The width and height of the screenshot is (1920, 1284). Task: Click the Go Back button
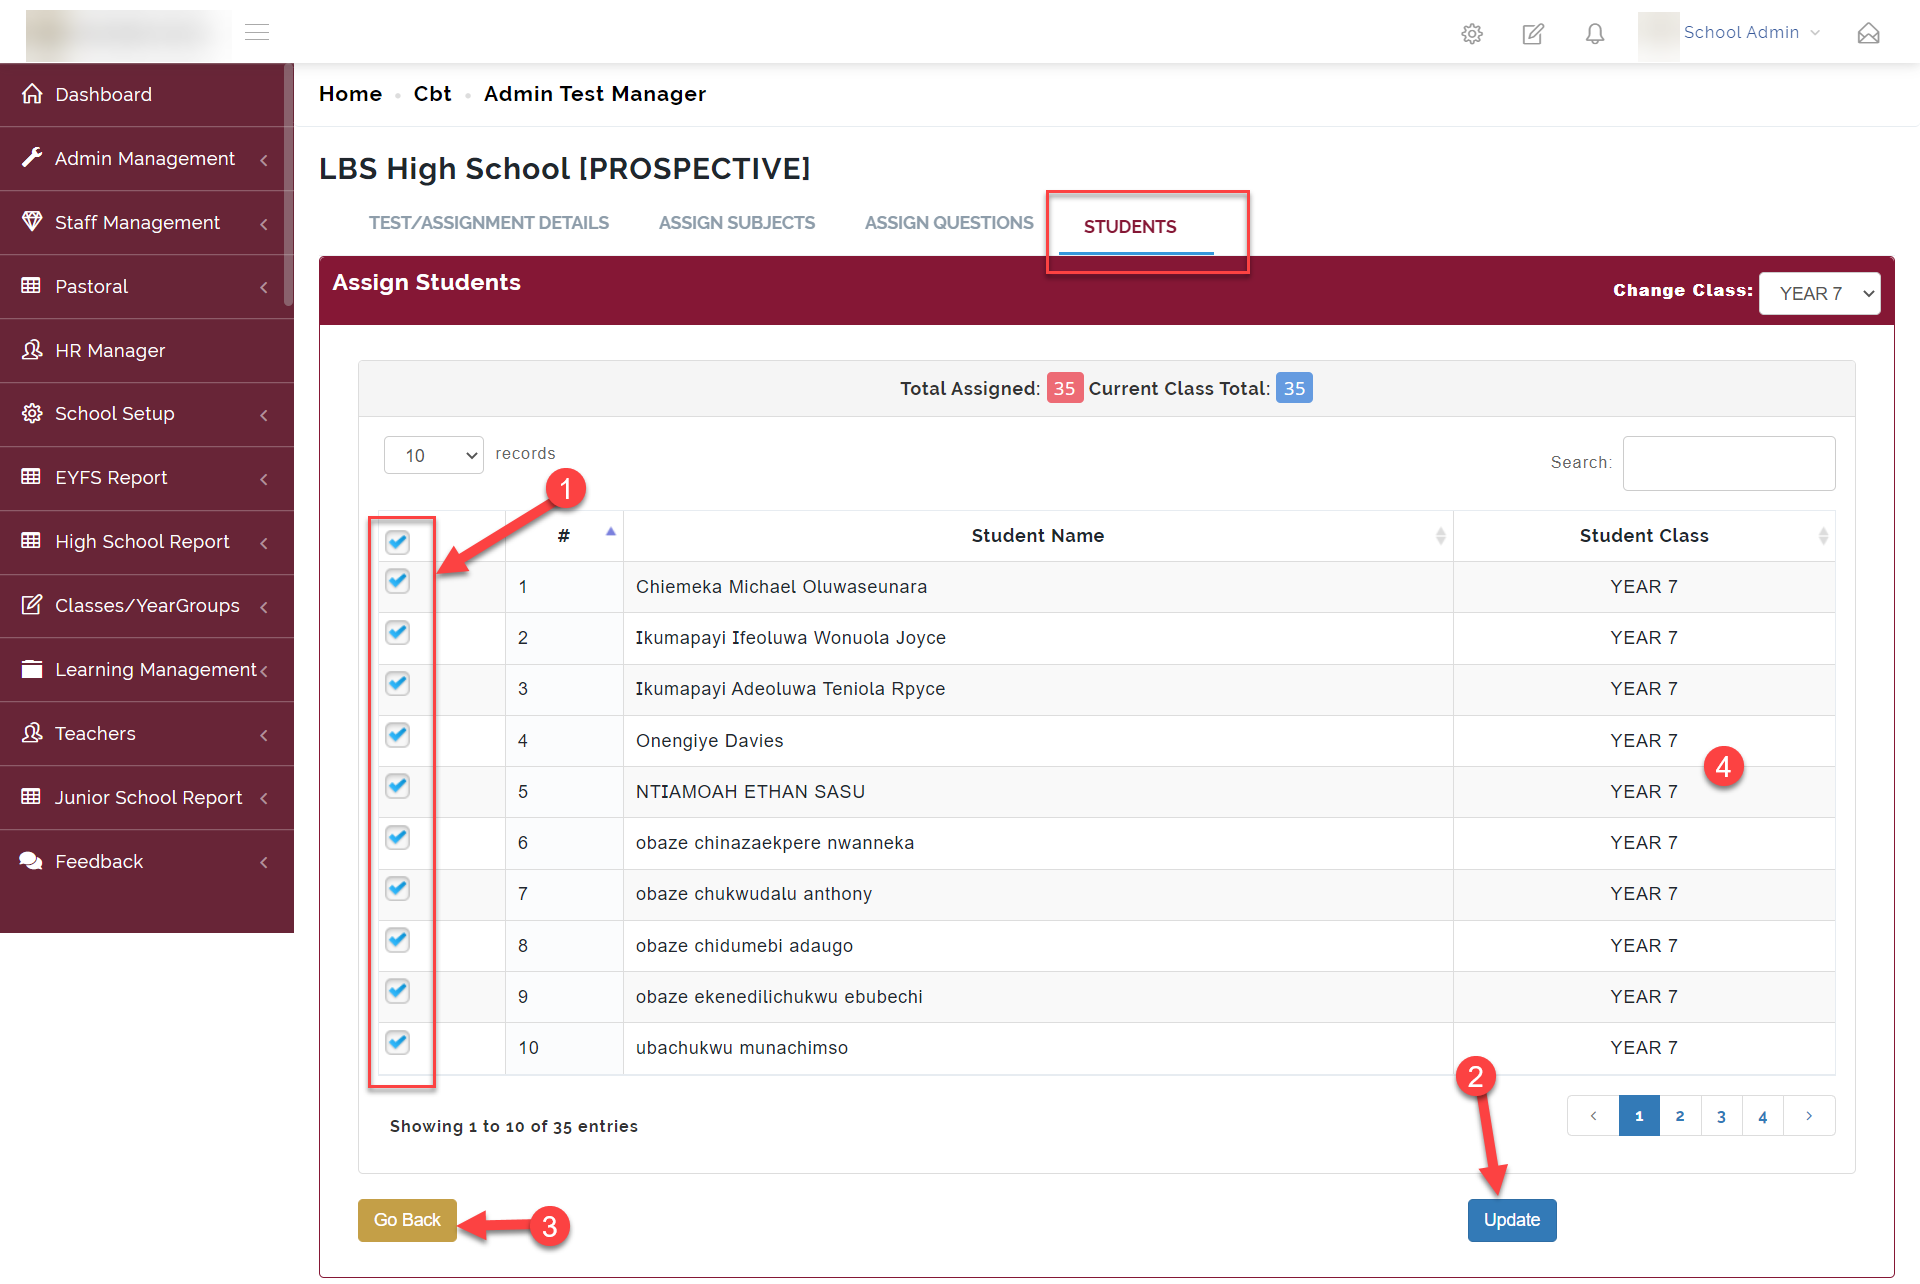[x=407, y=1220]
